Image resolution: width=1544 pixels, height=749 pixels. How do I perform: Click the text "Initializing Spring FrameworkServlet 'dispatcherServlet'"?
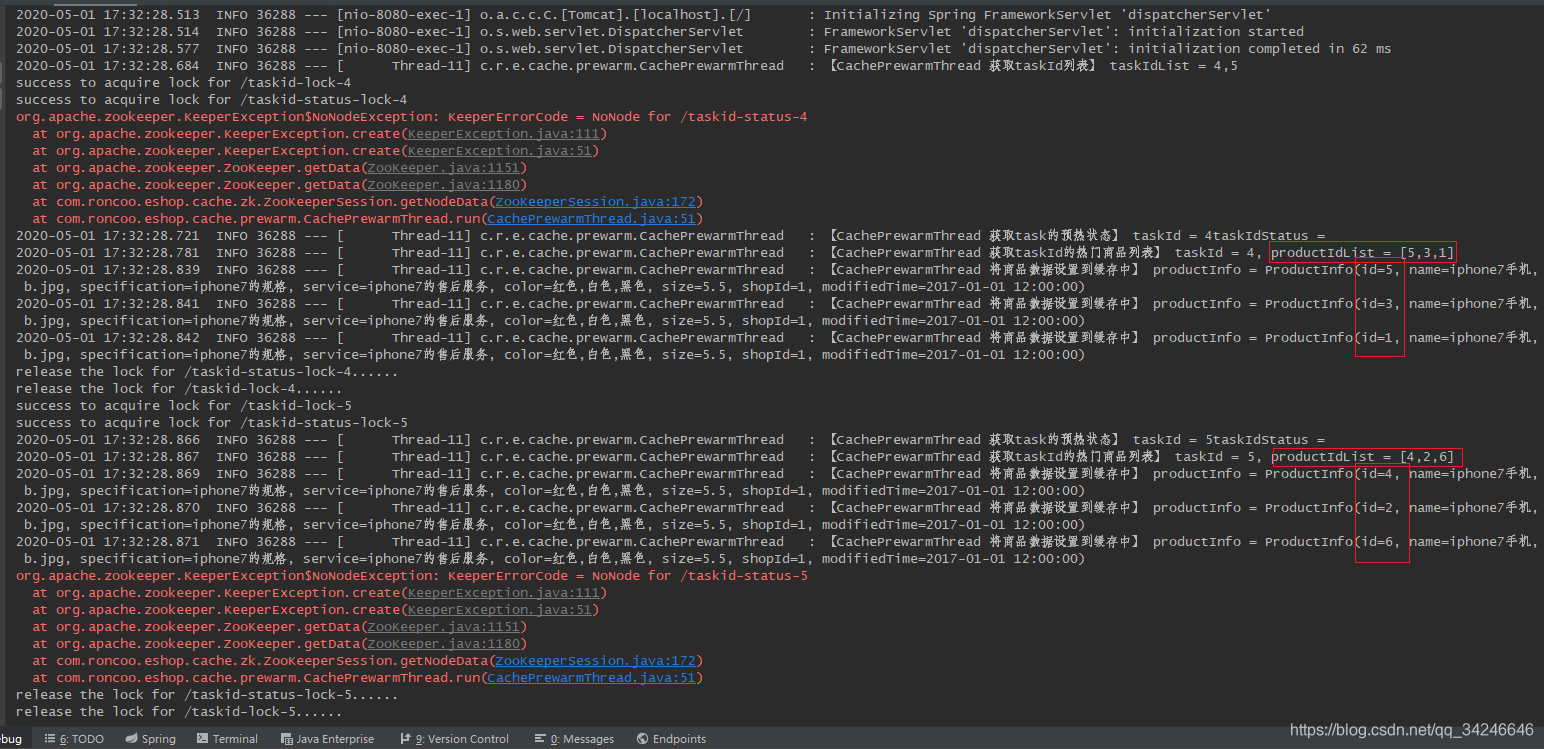point(1048,15)
